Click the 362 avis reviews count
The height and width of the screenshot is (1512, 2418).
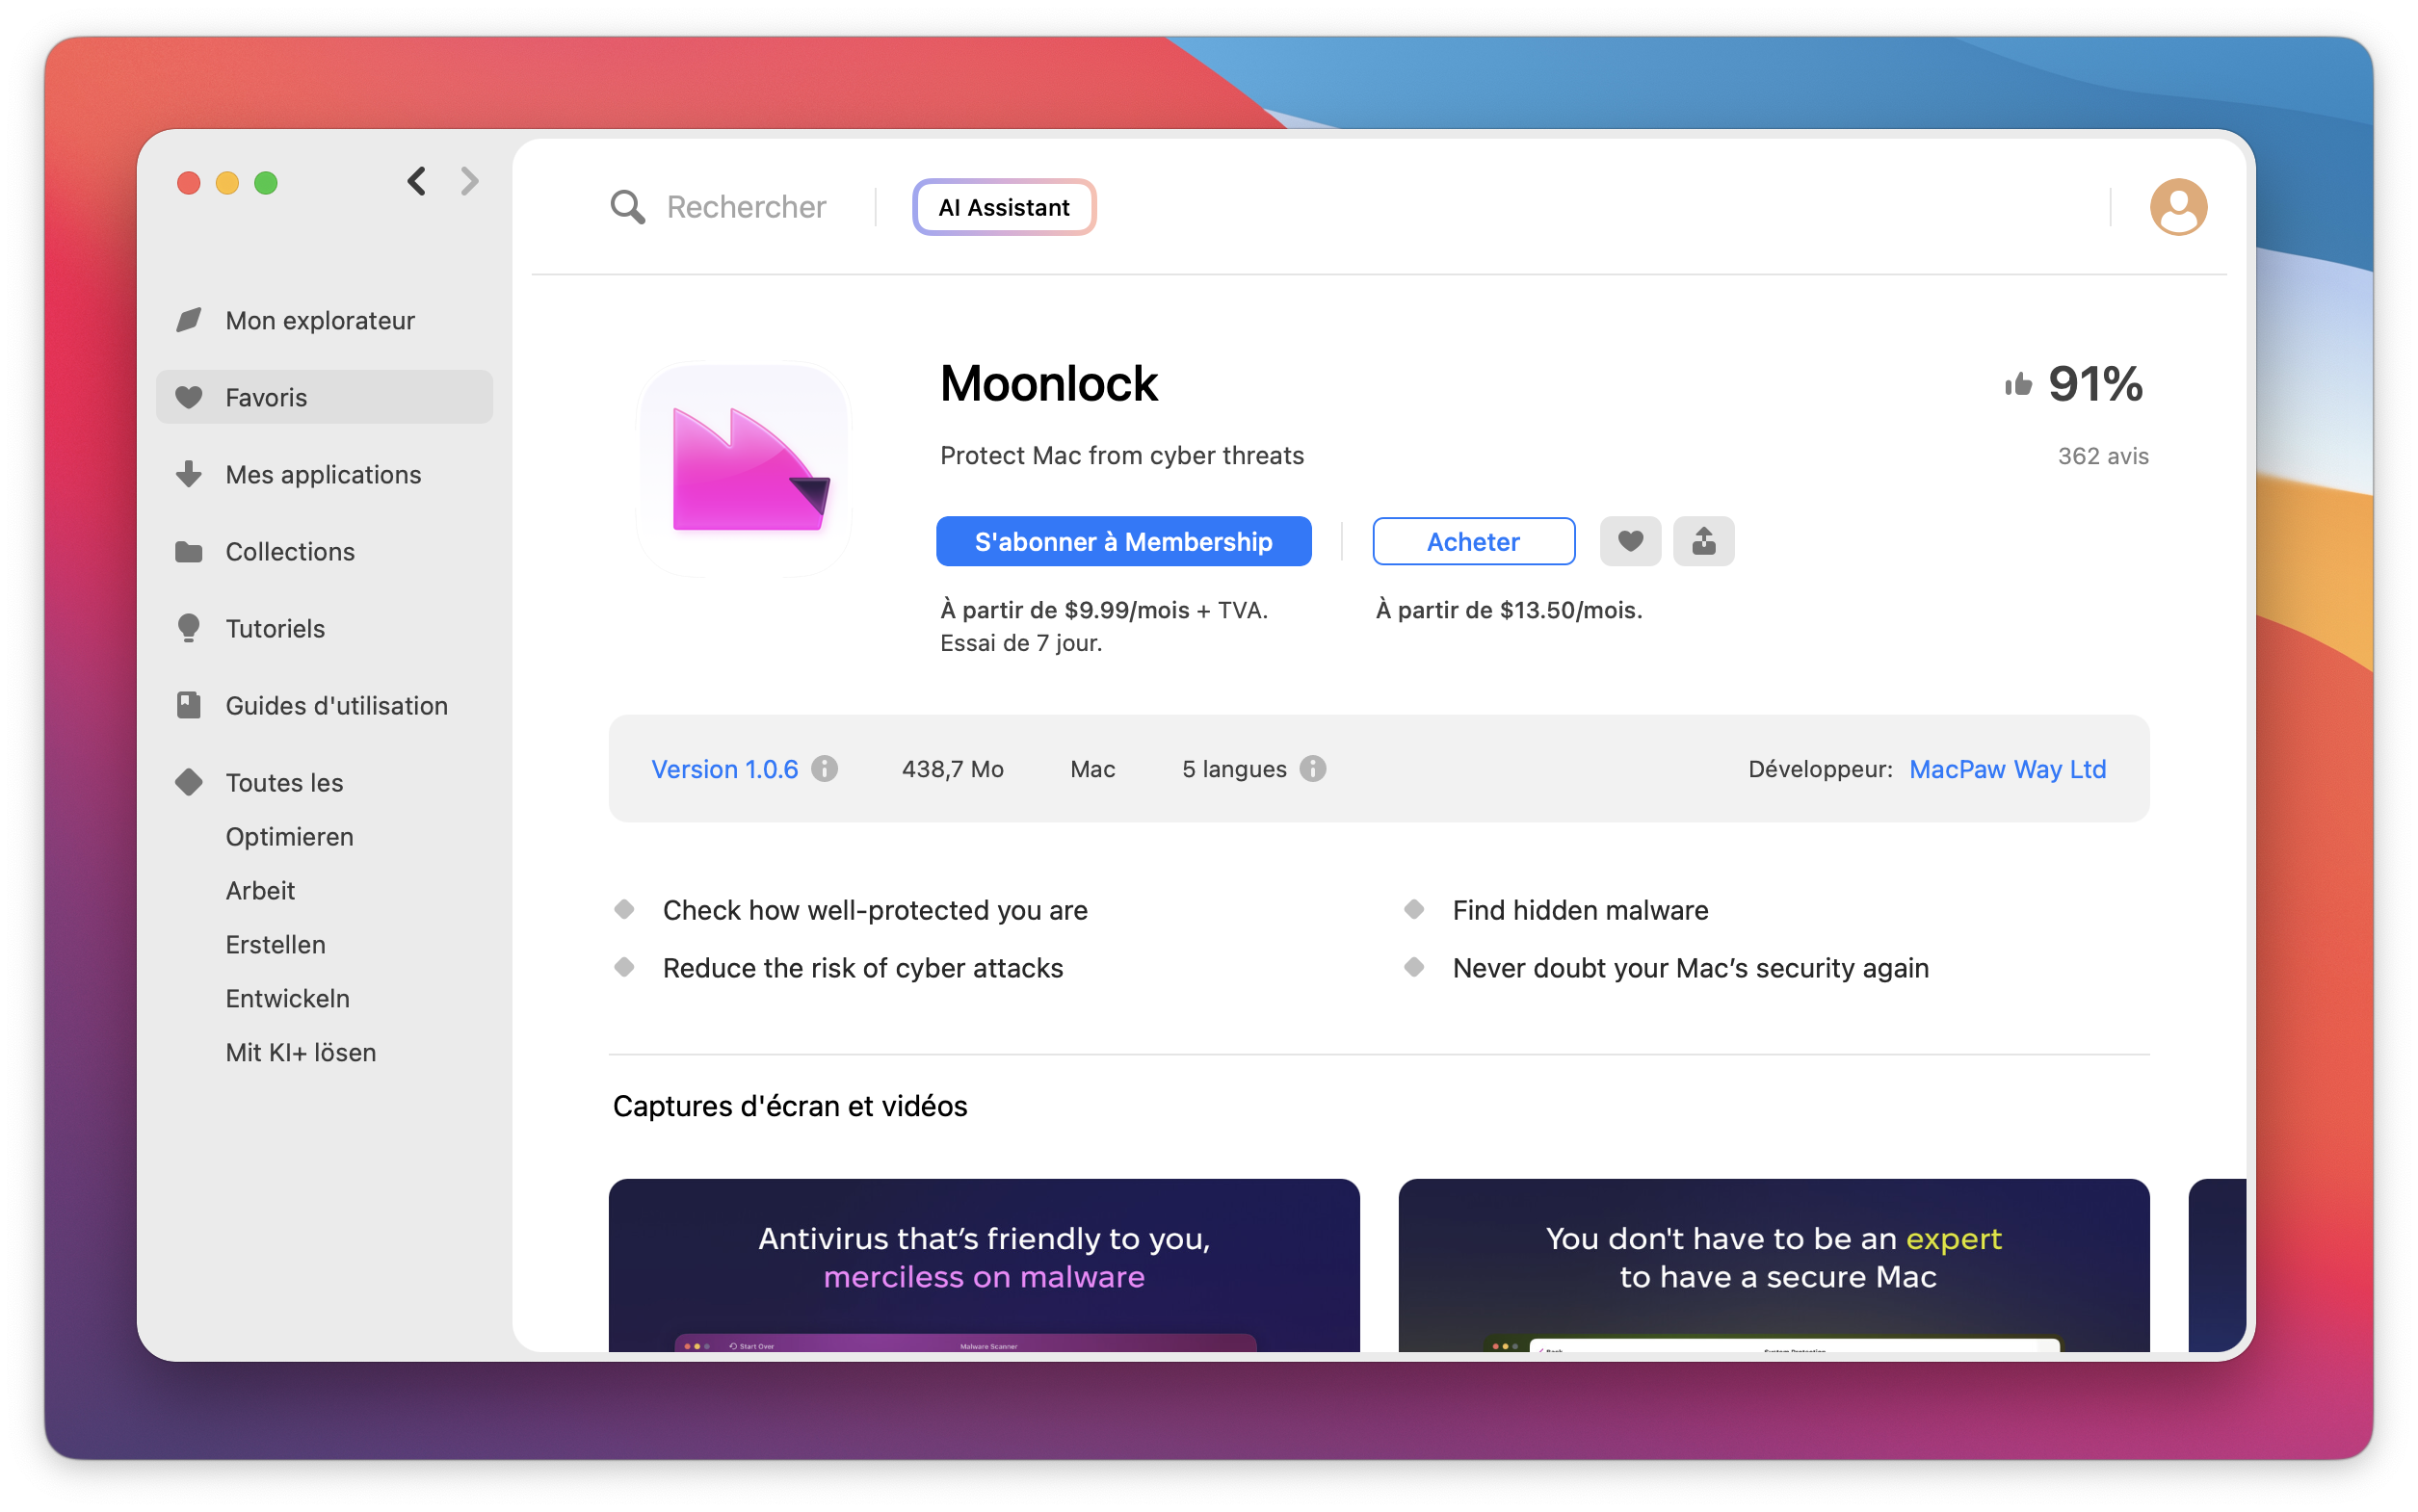(2102, 456)
